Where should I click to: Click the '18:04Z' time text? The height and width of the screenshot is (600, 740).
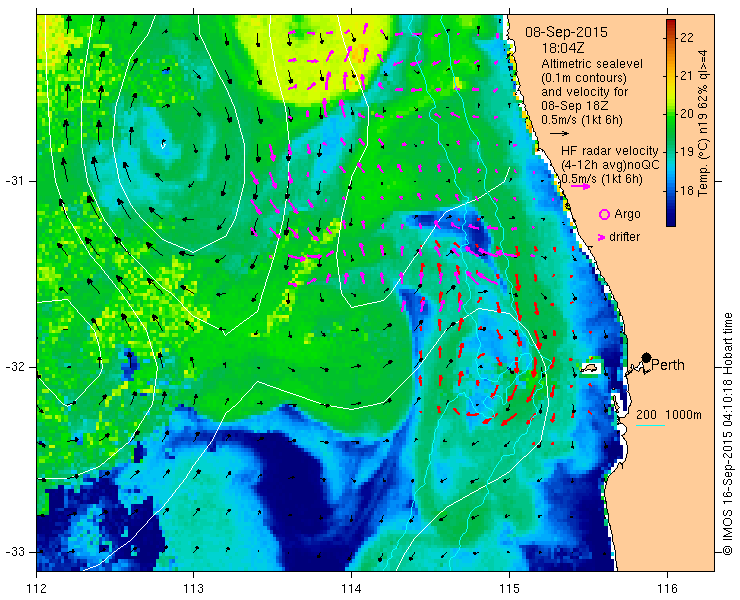click(x=565, y=48)
